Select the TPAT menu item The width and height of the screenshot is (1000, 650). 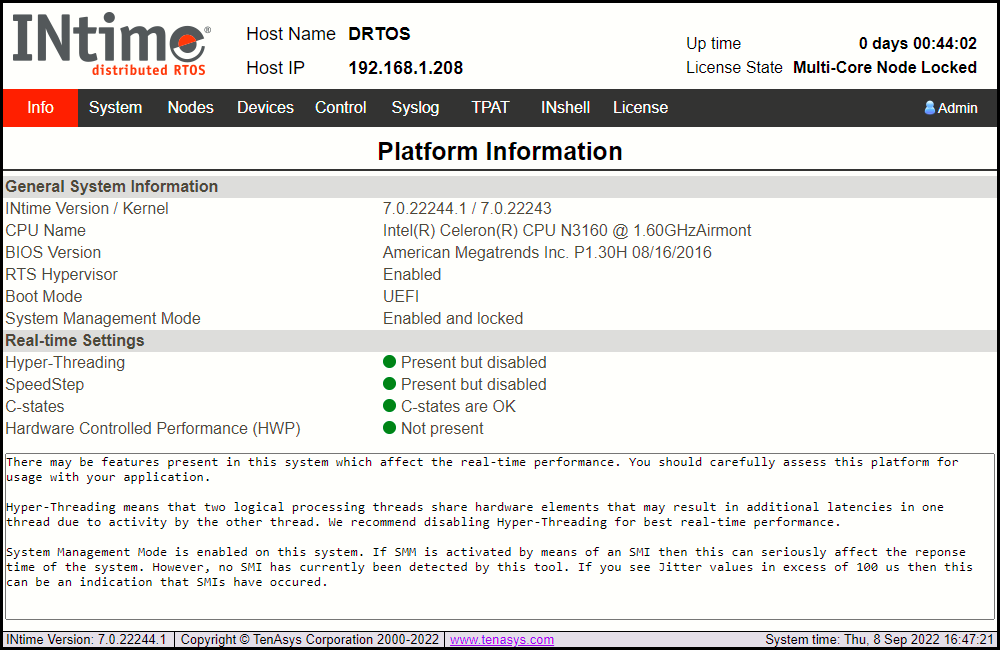point(490,108)
